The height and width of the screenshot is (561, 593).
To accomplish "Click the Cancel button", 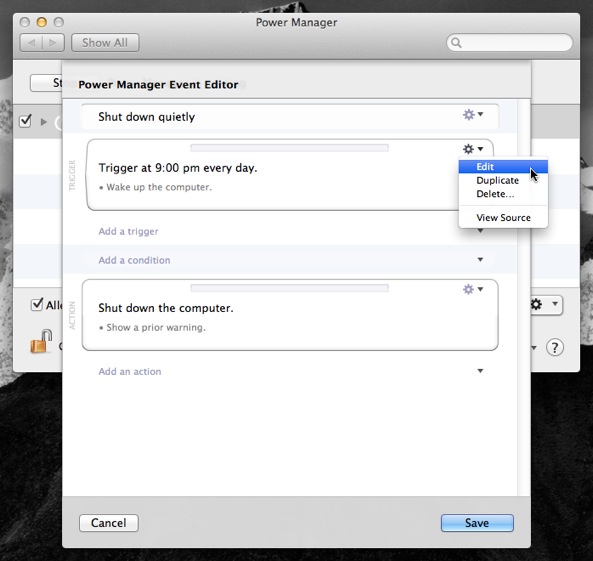I will pos(109,523).
